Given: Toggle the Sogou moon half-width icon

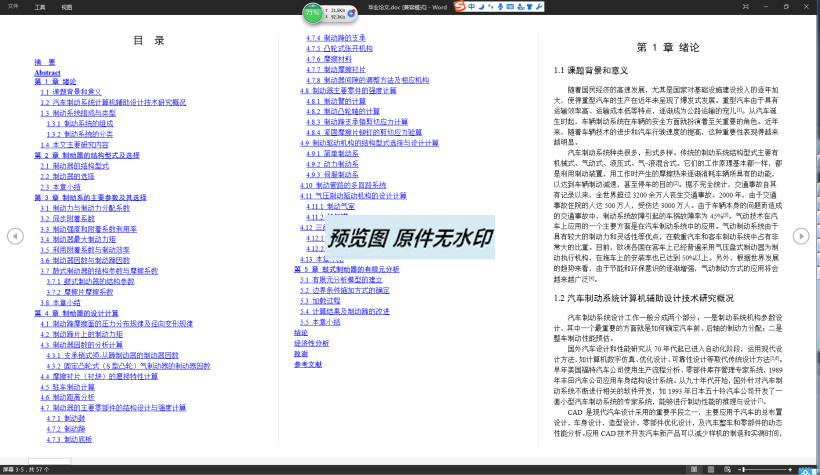Looking at the screenshot, I should 481,6.
